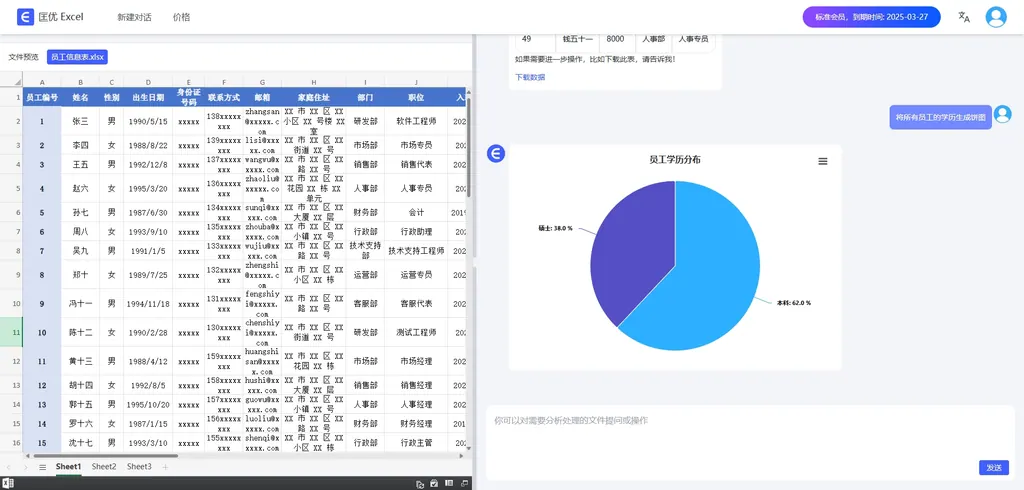Image resolution: width=1024 pixels, height=490 pixels.
Task: Switch to Sheet2 tab
Action: [x=104, y=467]
